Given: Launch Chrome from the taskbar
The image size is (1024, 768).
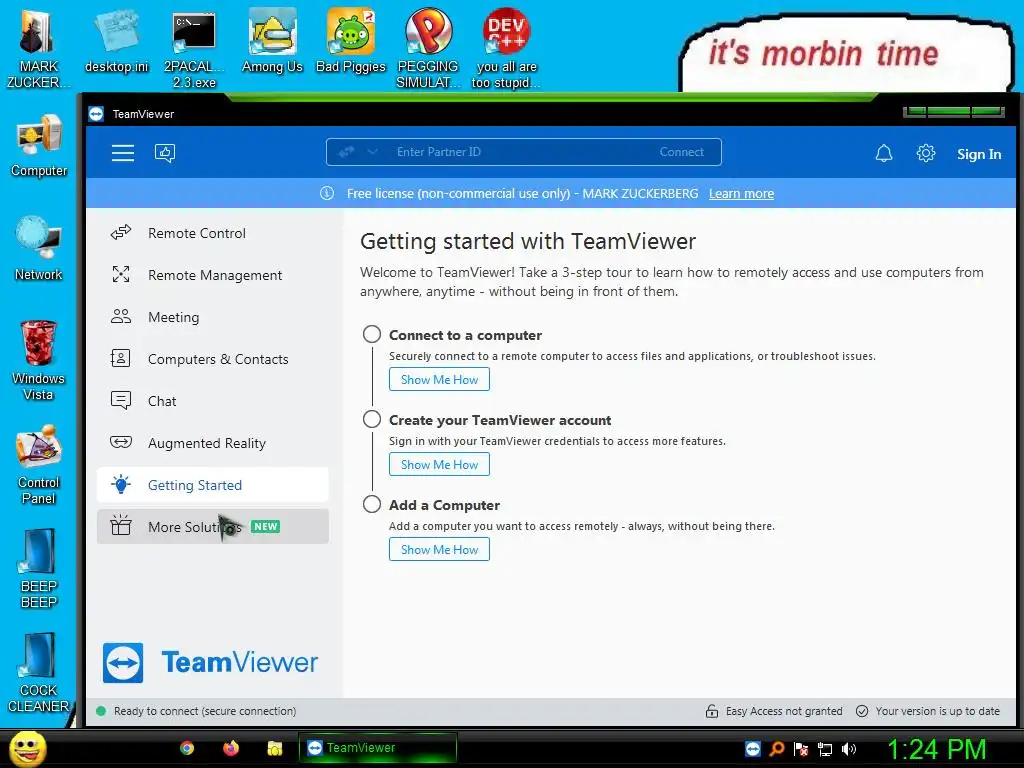Looking at the screenshot, I should click(x=187, y=748).
